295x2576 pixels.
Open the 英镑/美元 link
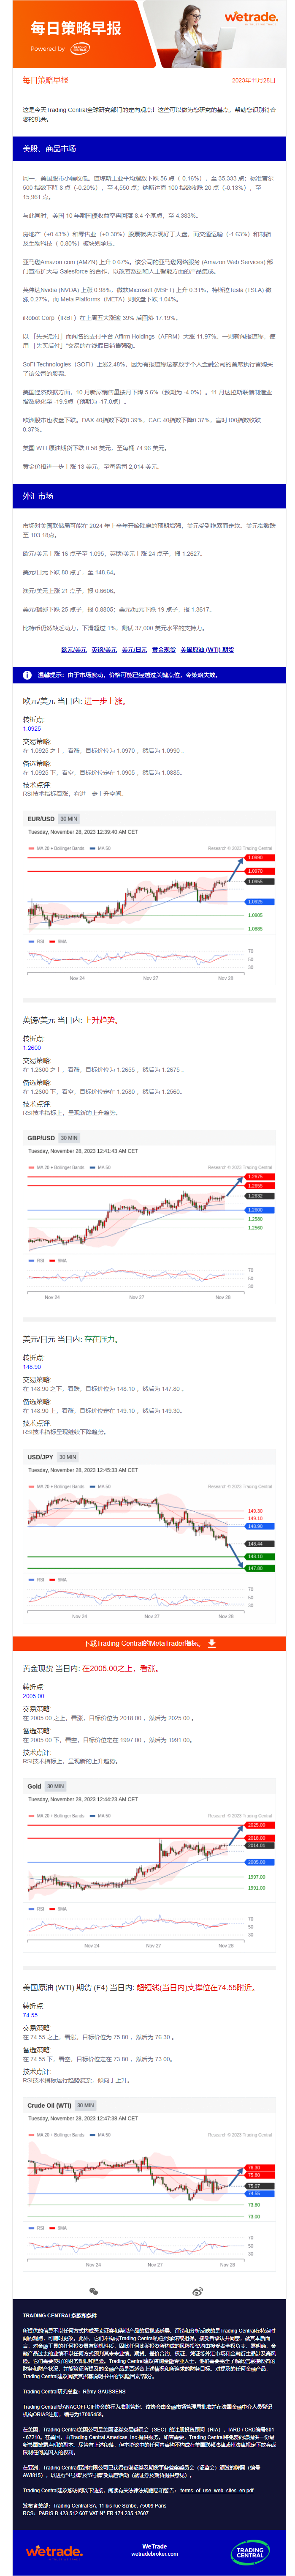pos(104,649)
